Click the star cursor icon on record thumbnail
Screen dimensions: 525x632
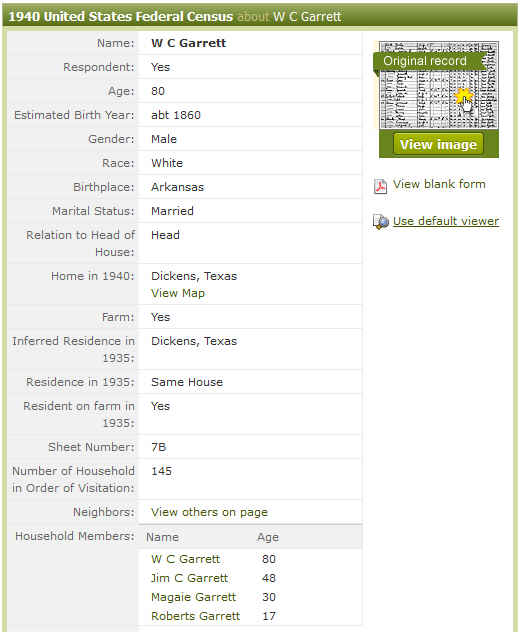point(465,99)
